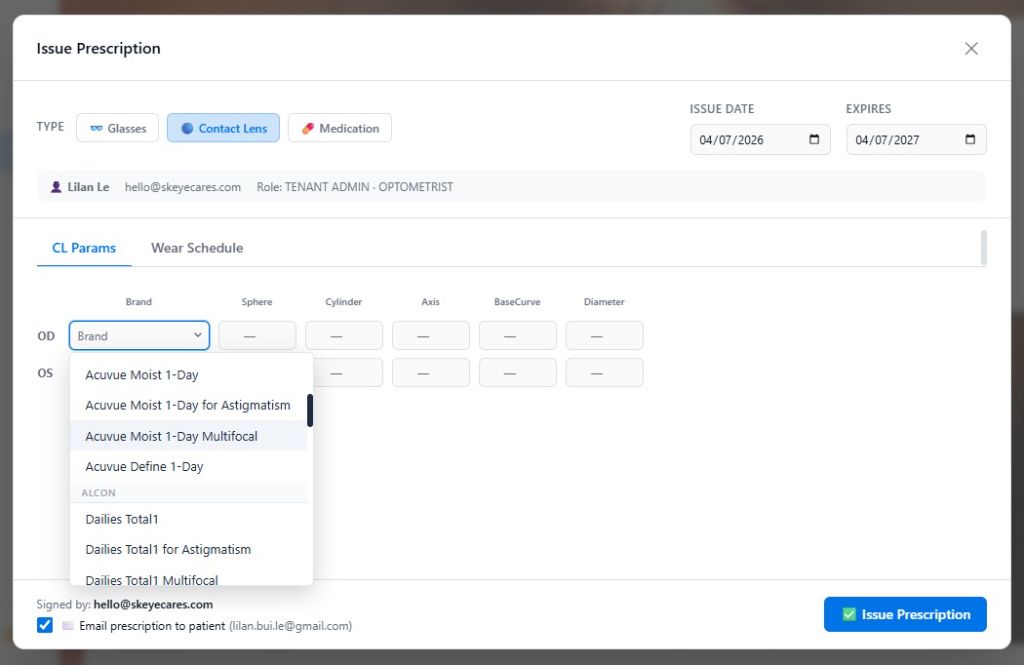Screen dimensions: 1024x665
Task: Choose Acuvue Moist 1-Day for Astigmatism
Action: [x=188, y=405]
